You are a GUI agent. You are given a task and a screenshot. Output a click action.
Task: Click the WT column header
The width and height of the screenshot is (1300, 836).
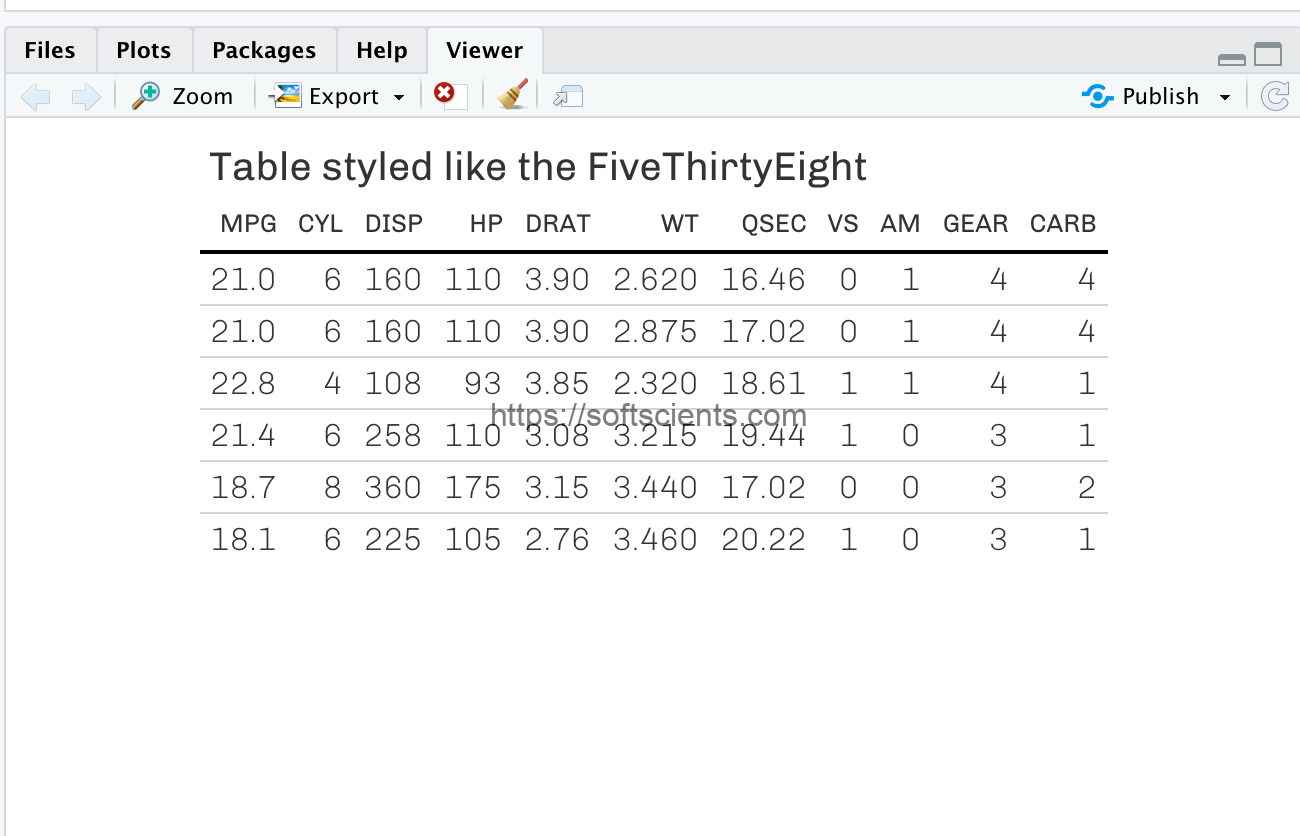[x=680, y=224]
